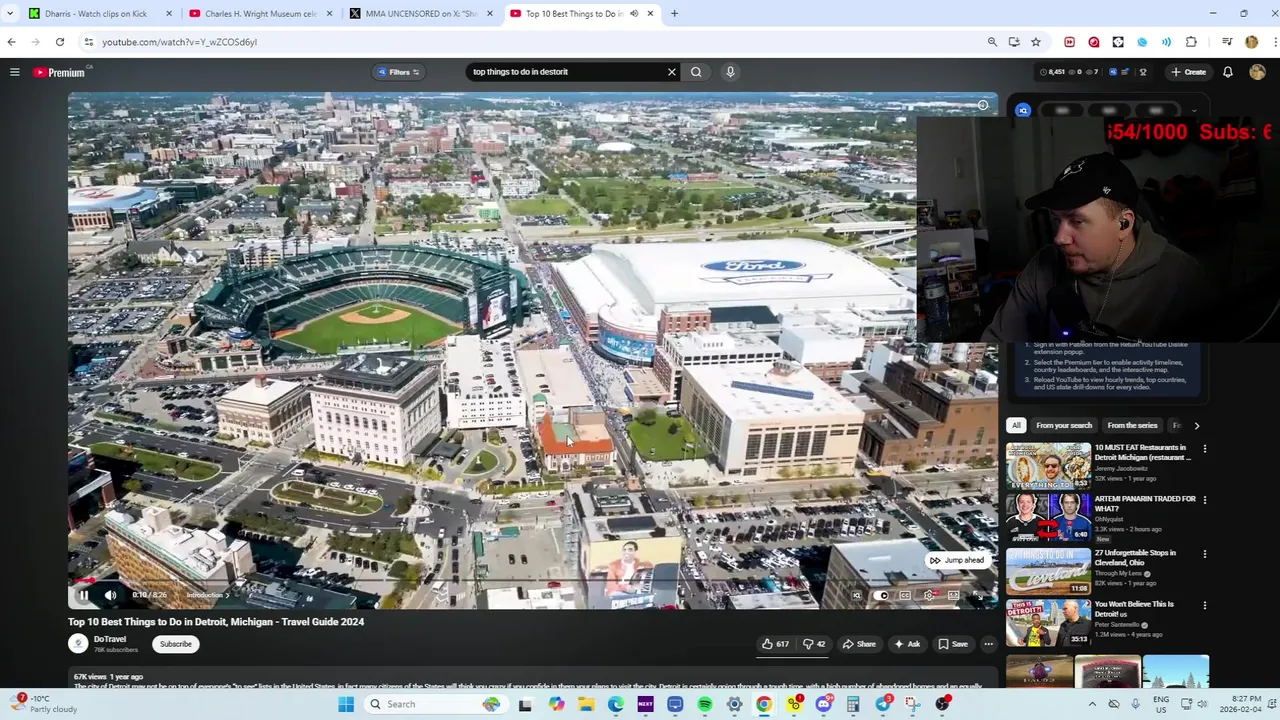Open the DoTravel channel name link
1280x720 pixels.
coord(110,639)
